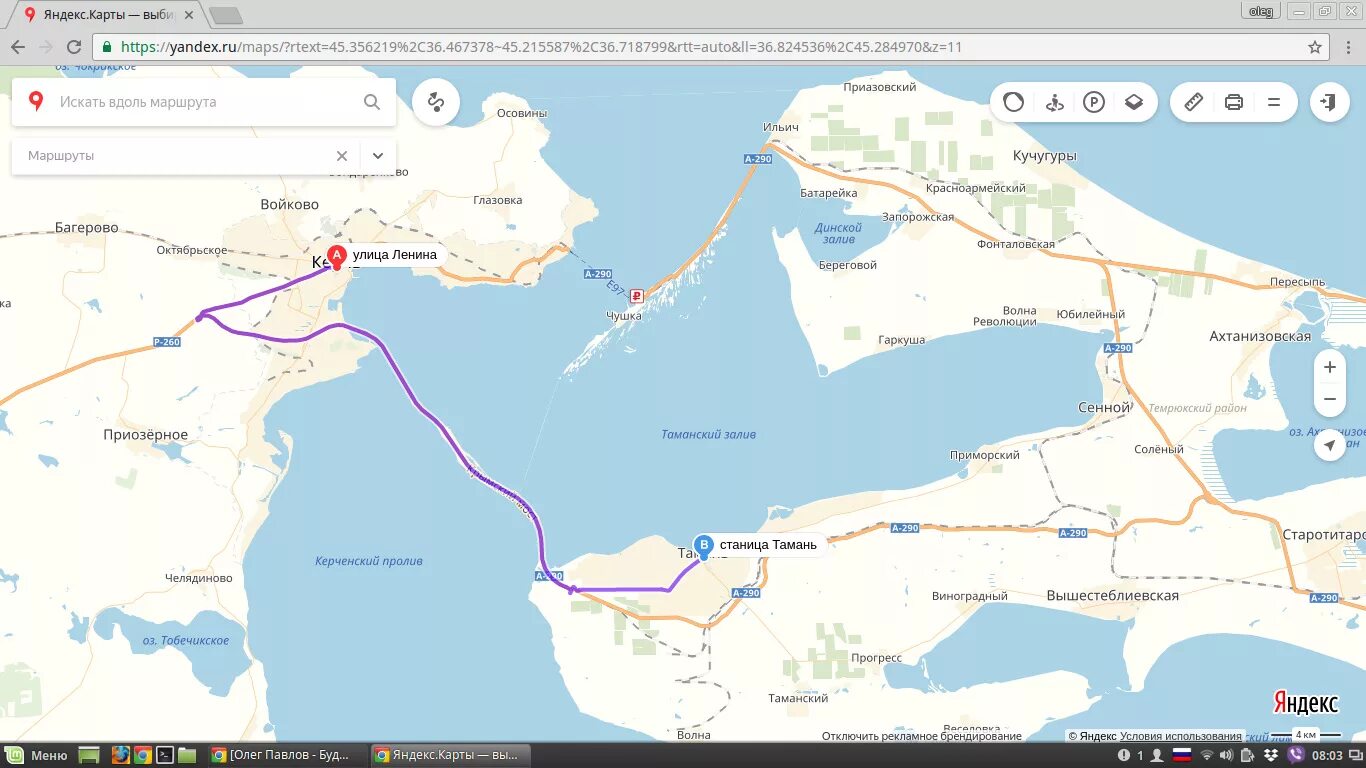This screenshot has height=768, width=1366.
Task: Bookmark this page with star icon
Action: point(1315,47)
